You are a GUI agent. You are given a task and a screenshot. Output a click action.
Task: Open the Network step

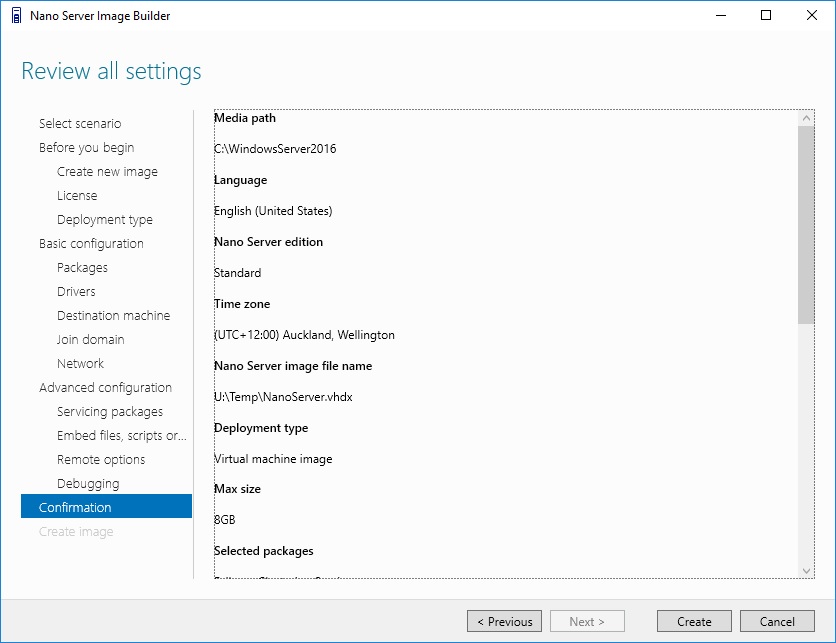81,364
